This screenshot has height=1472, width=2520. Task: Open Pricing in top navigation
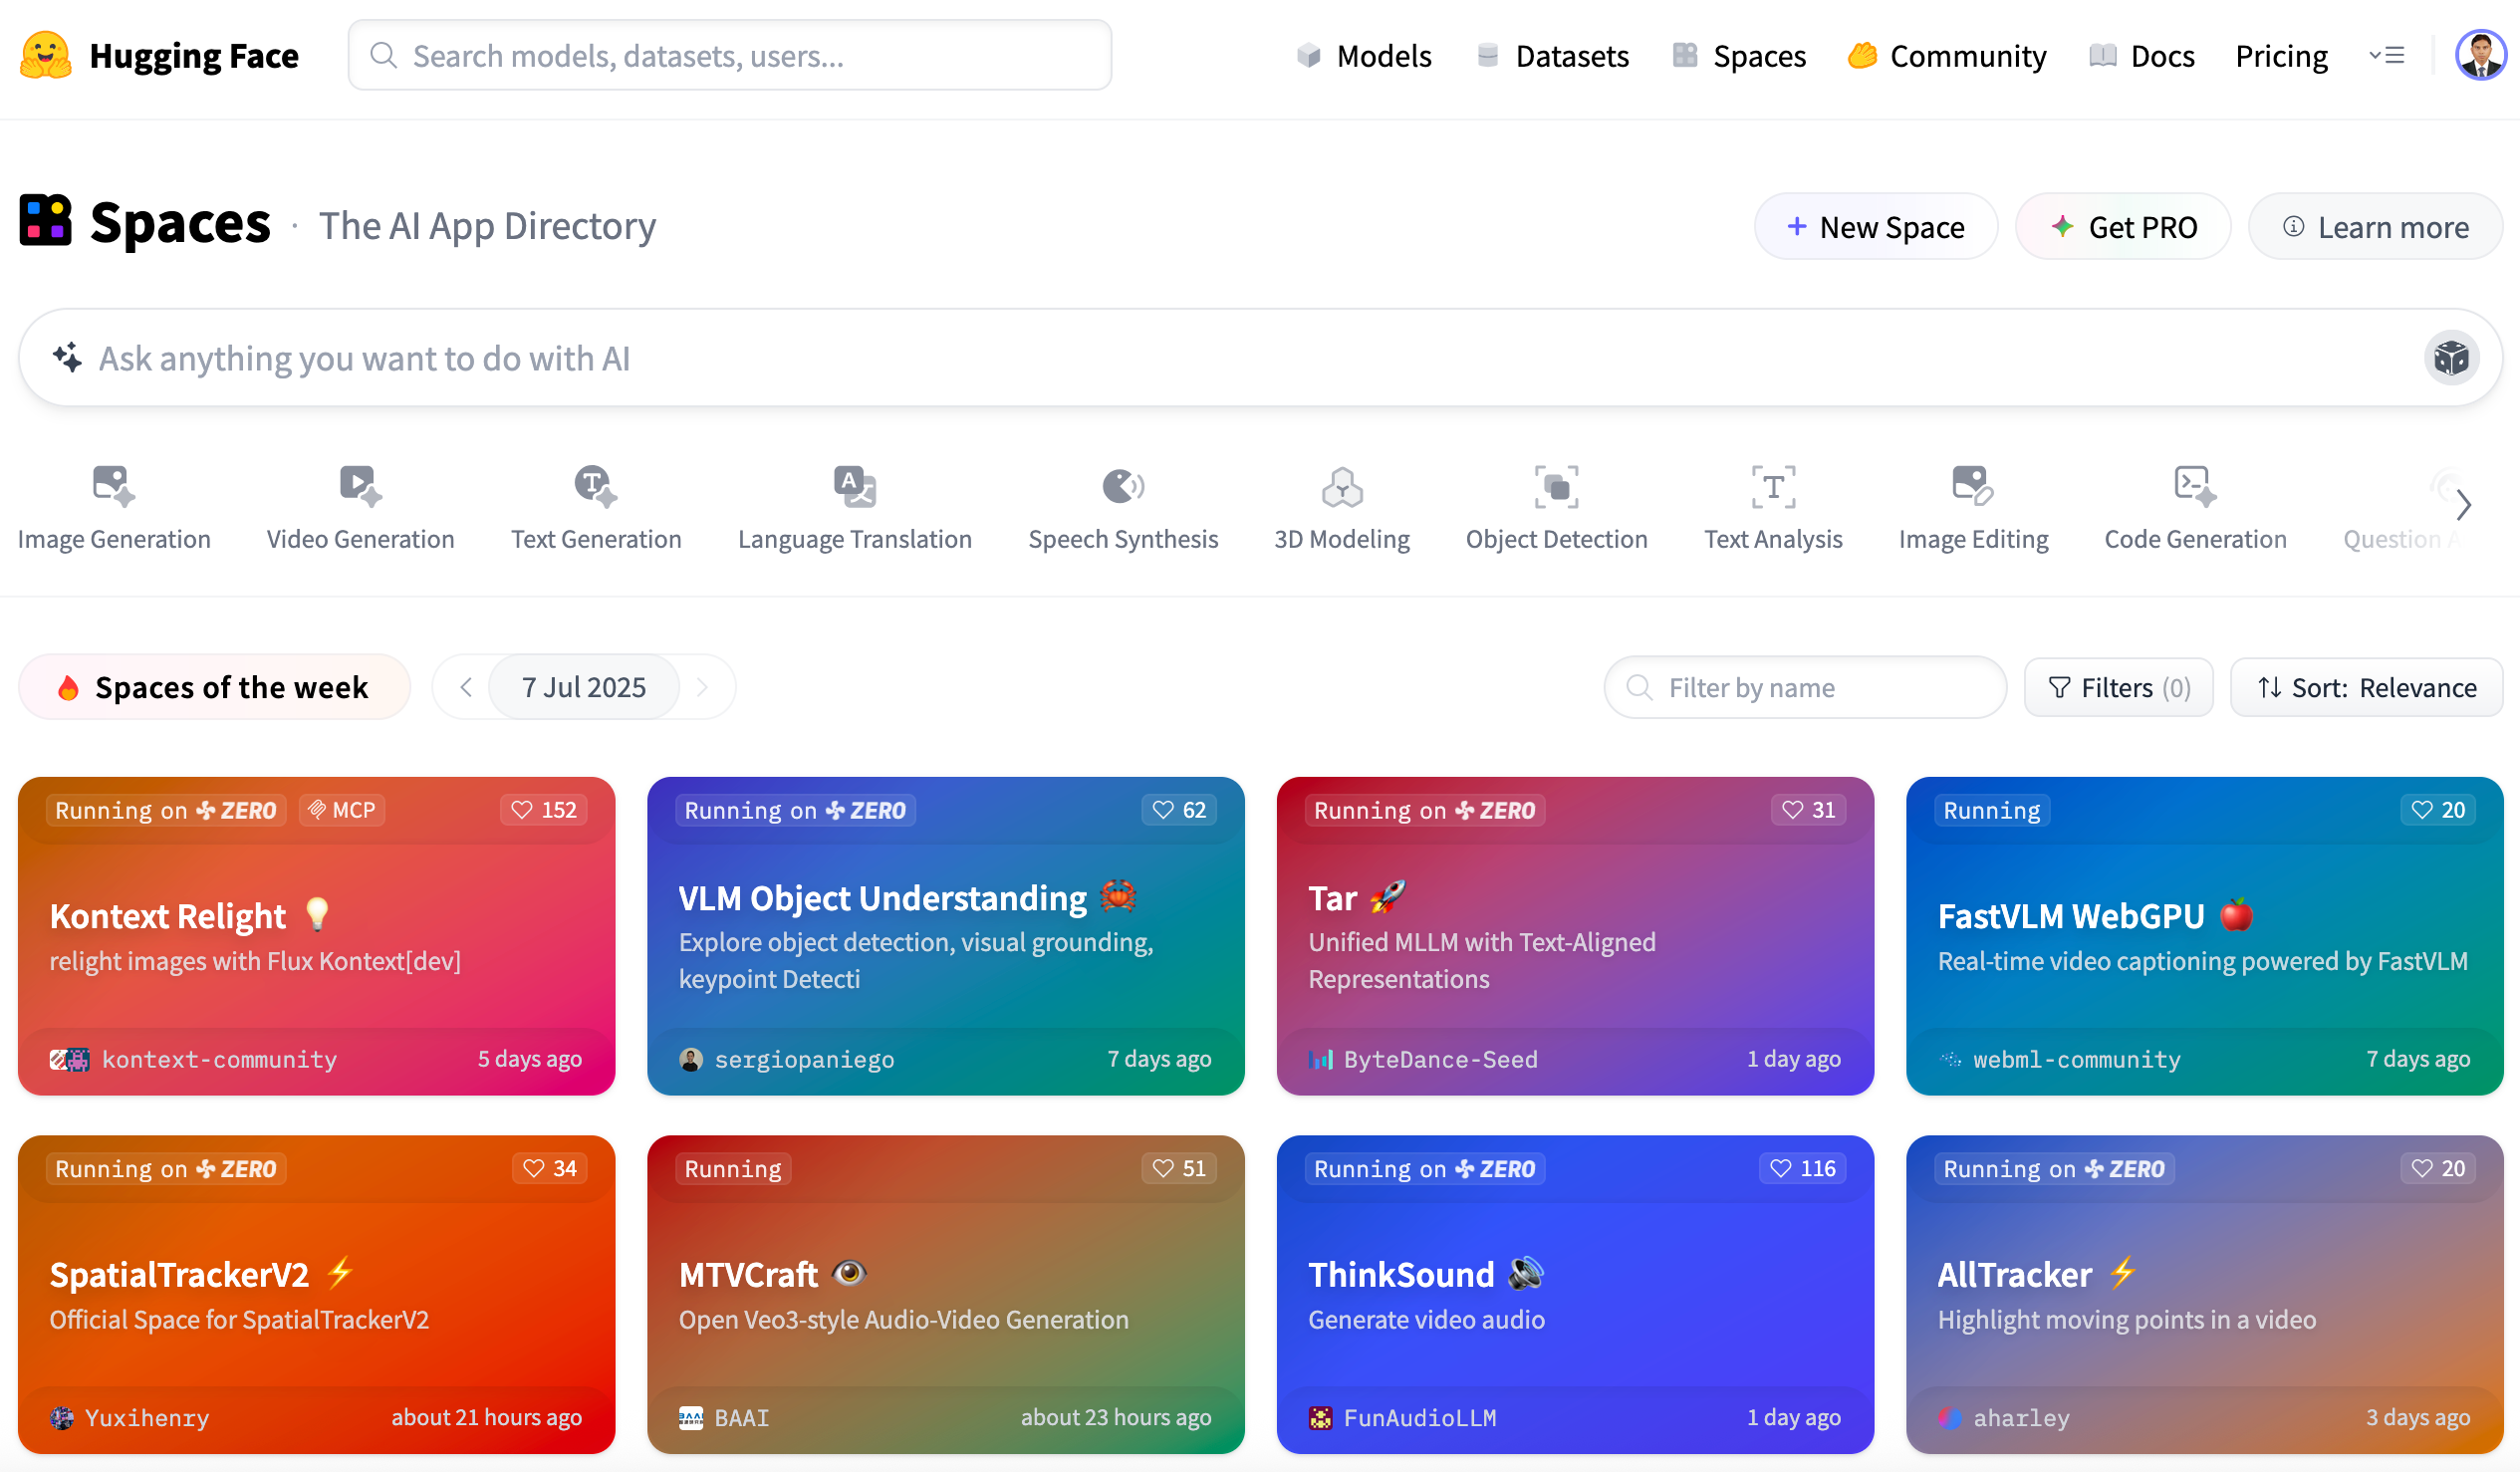coord(2281,56)
